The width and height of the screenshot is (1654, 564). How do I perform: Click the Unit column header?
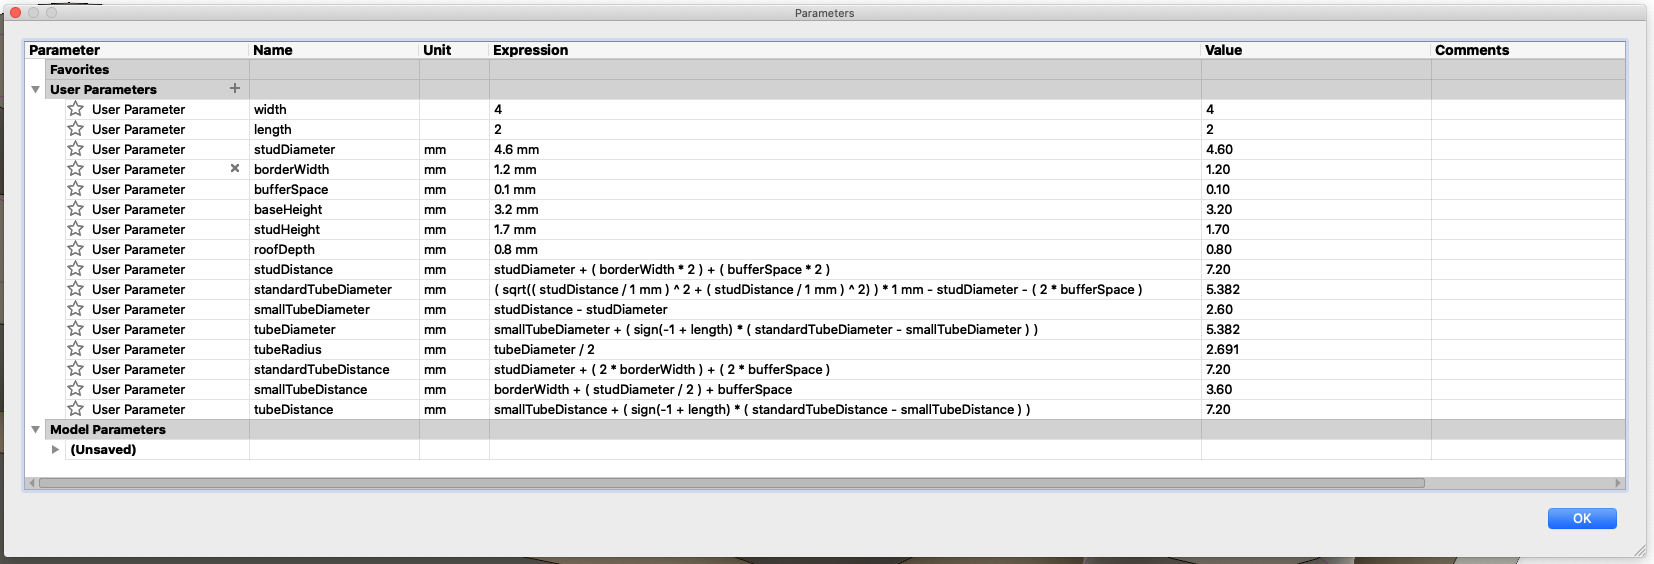click(454, 50)
